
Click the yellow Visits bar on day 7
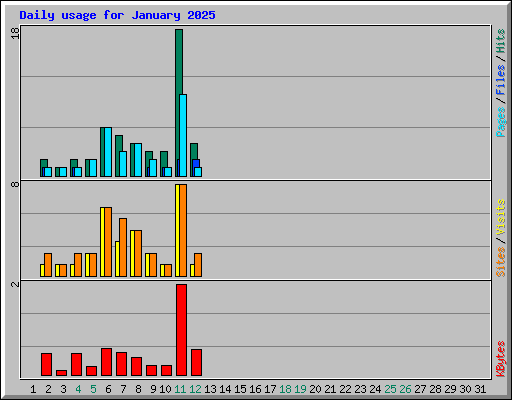[x=117, y=259]
